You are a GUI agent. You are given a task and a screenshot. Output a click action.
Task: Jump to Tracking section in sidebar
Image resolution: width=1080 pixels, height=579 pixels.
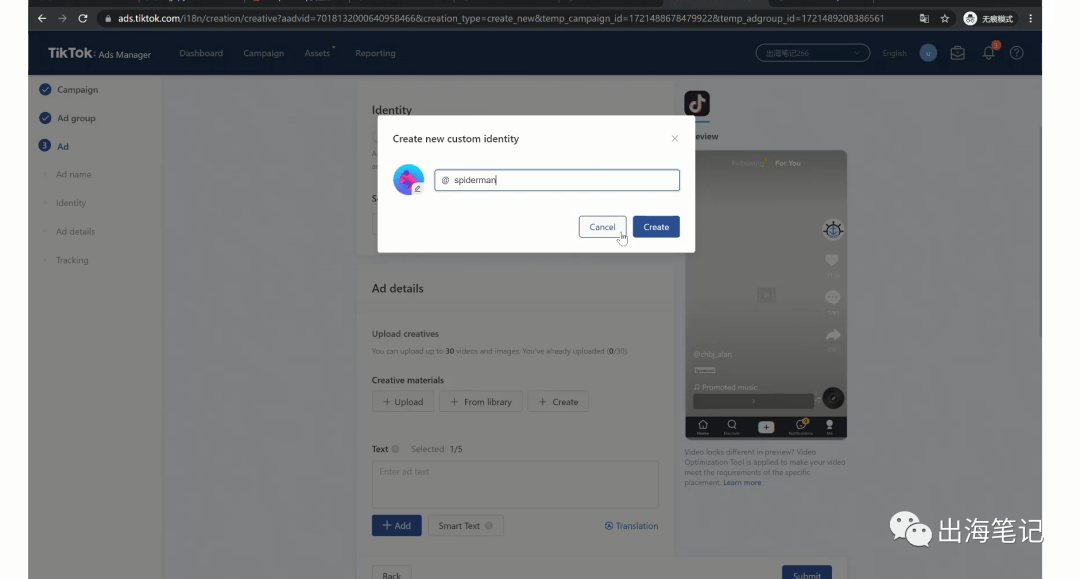pos(72,260)
